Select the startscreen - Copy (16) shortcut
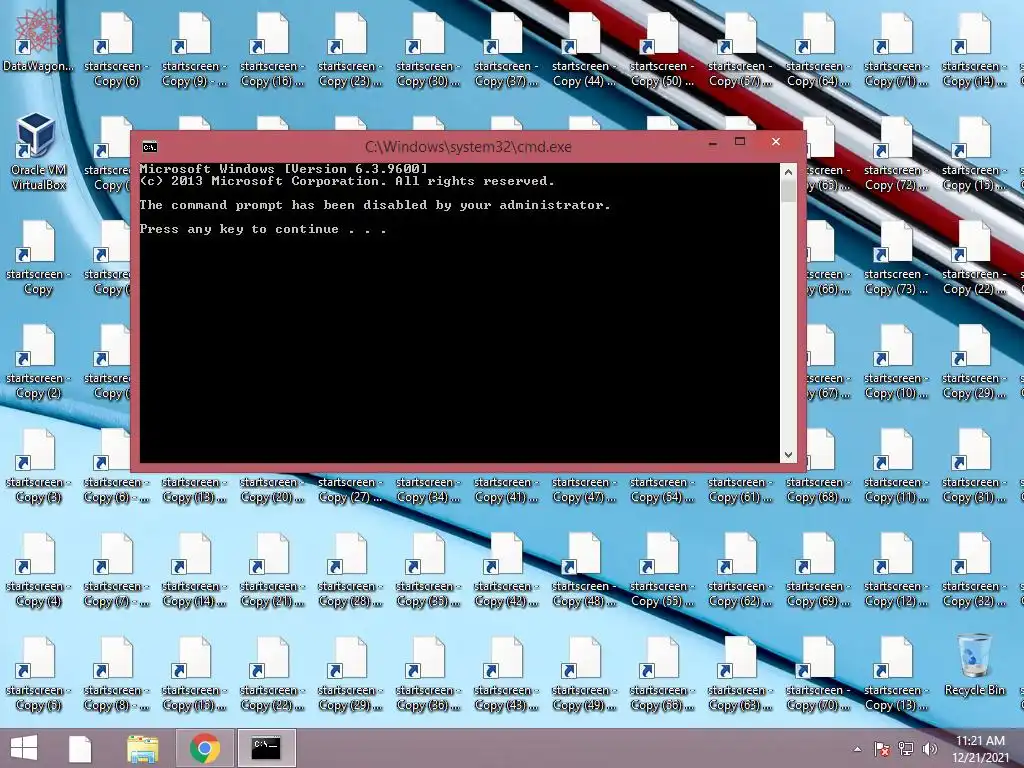 272,48
